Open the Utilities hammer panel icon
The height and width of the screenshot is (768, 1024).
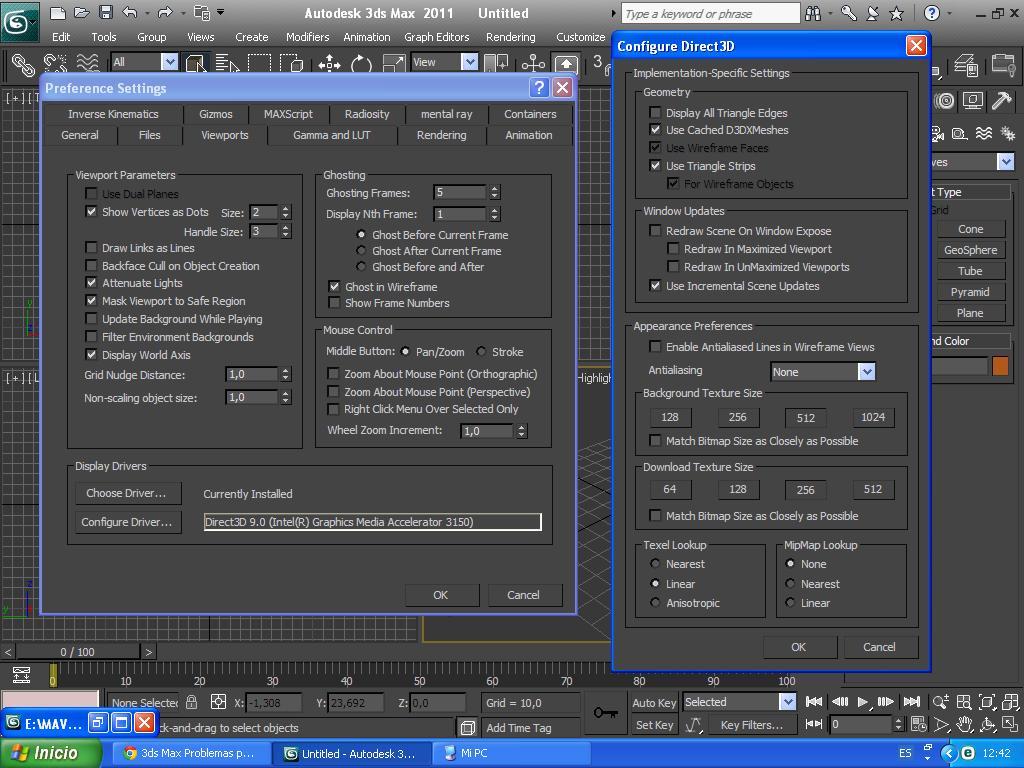[1000, 101]
